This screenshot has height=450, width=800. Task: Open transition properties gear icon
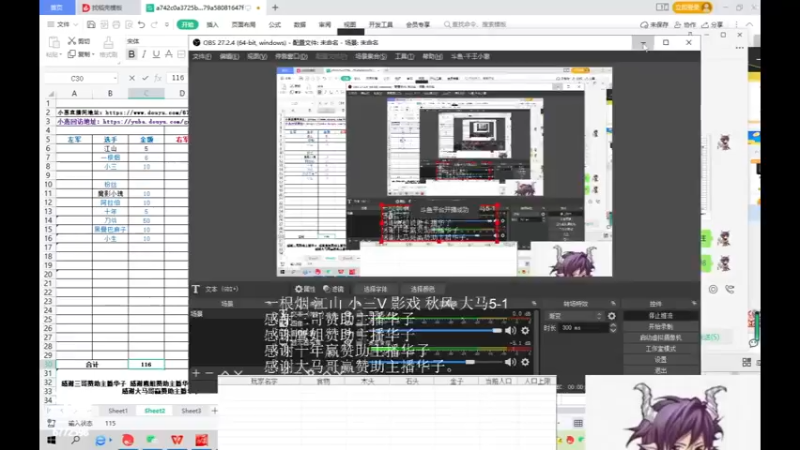pos(612,316)
